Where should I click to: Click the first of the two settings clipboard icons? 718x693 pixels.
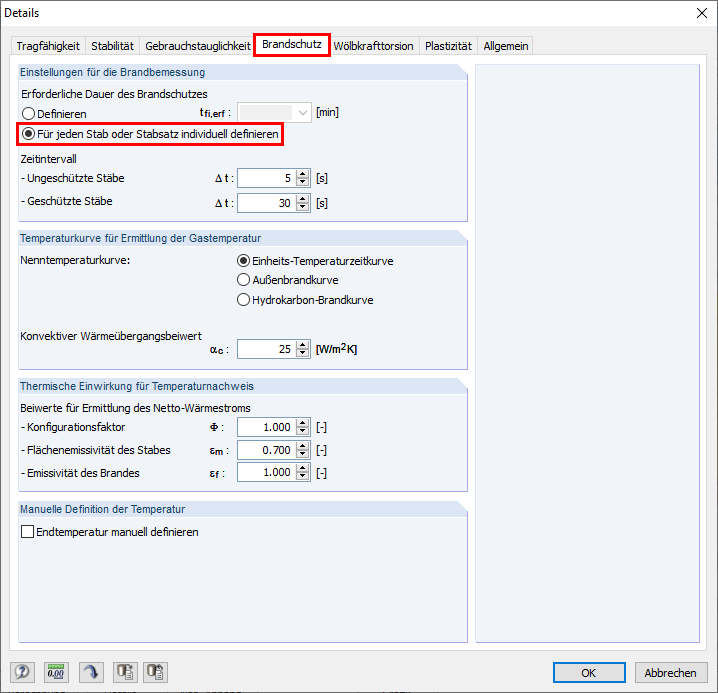[125, 672]
